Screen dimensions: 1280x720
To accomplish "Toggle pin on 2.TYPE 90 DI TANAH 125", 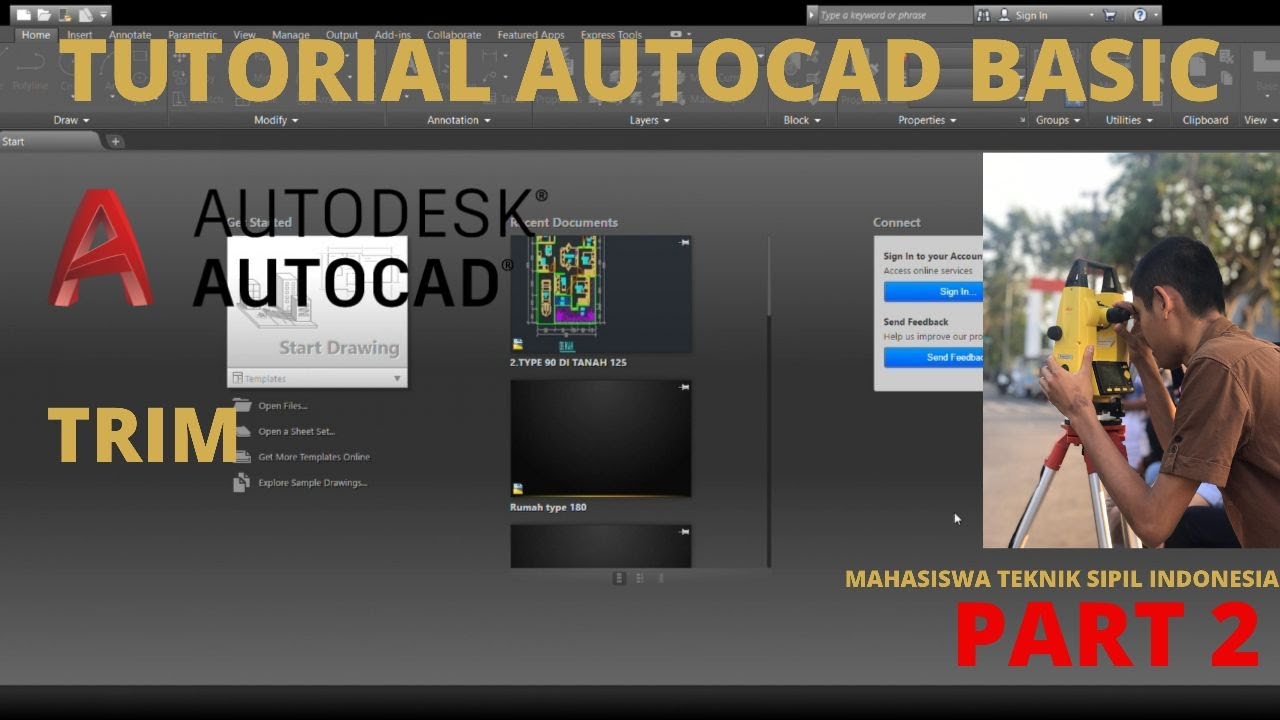I will (683, 243).
